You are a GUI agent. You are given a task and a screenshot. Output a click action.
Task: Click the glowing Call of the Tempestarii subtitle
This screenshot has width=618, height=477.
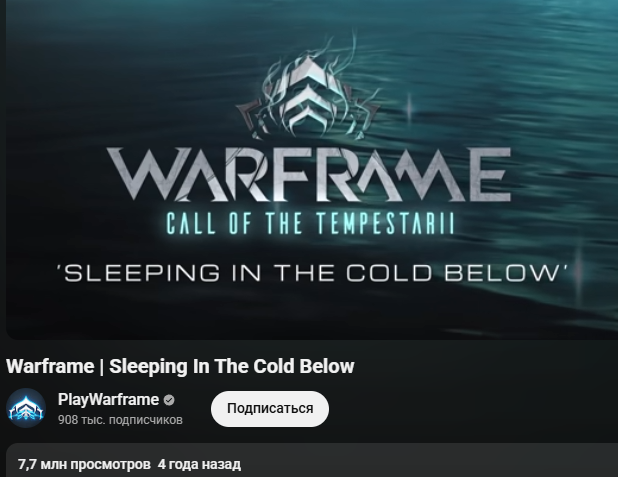[x=310, y=224]
